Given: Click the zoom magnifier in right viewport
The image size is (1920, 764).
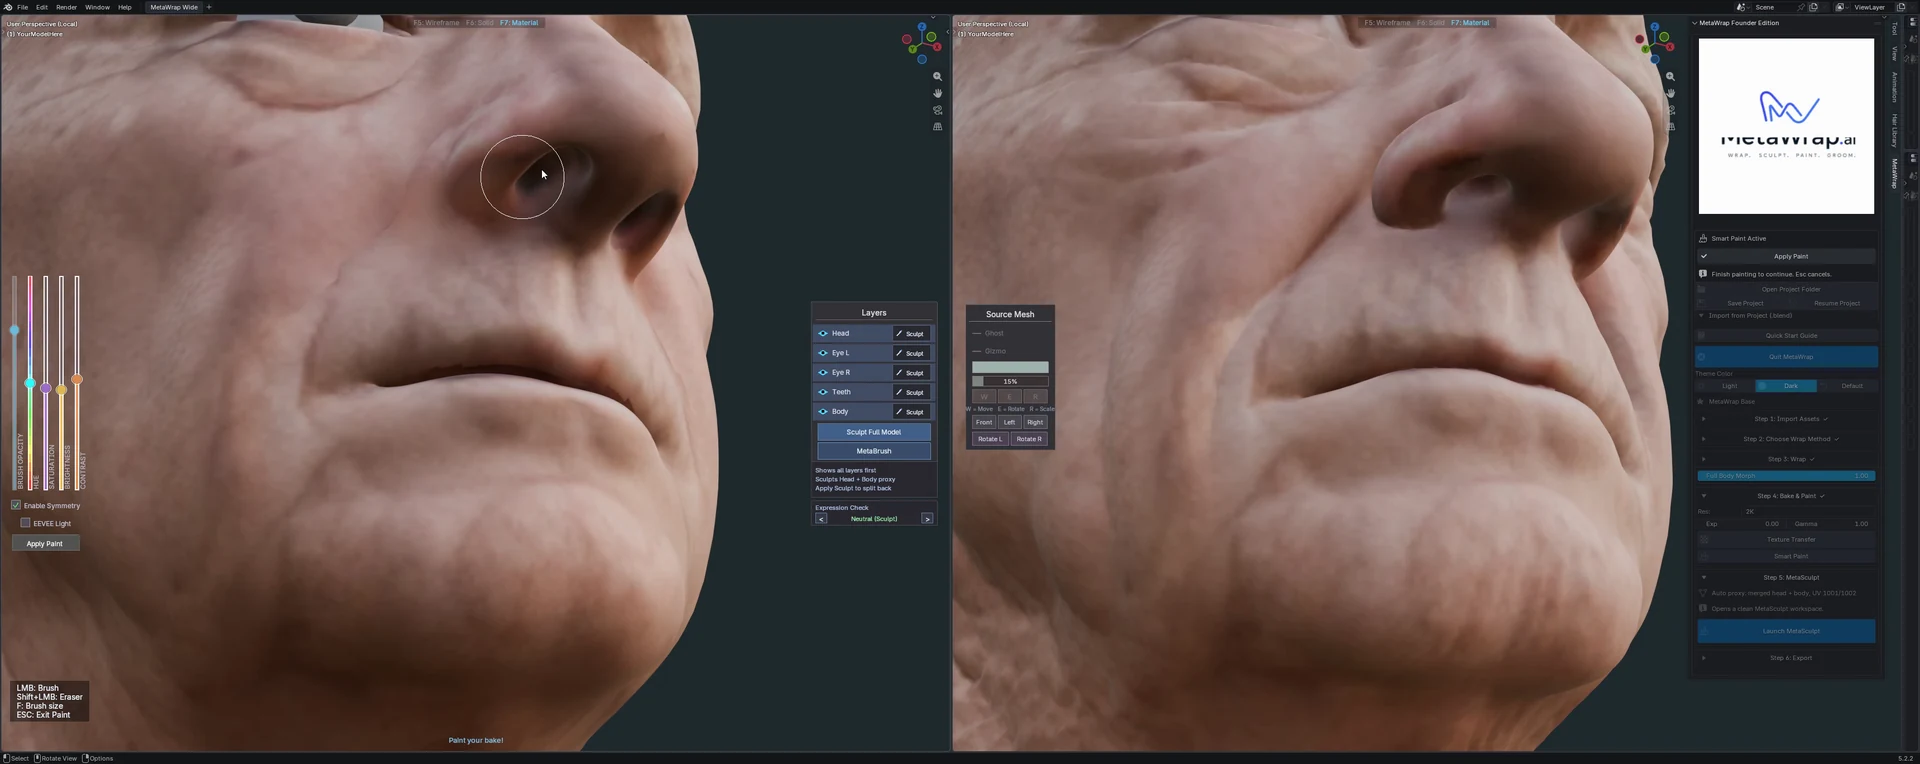Looking at the screenshot, I should pos(1670,76).
